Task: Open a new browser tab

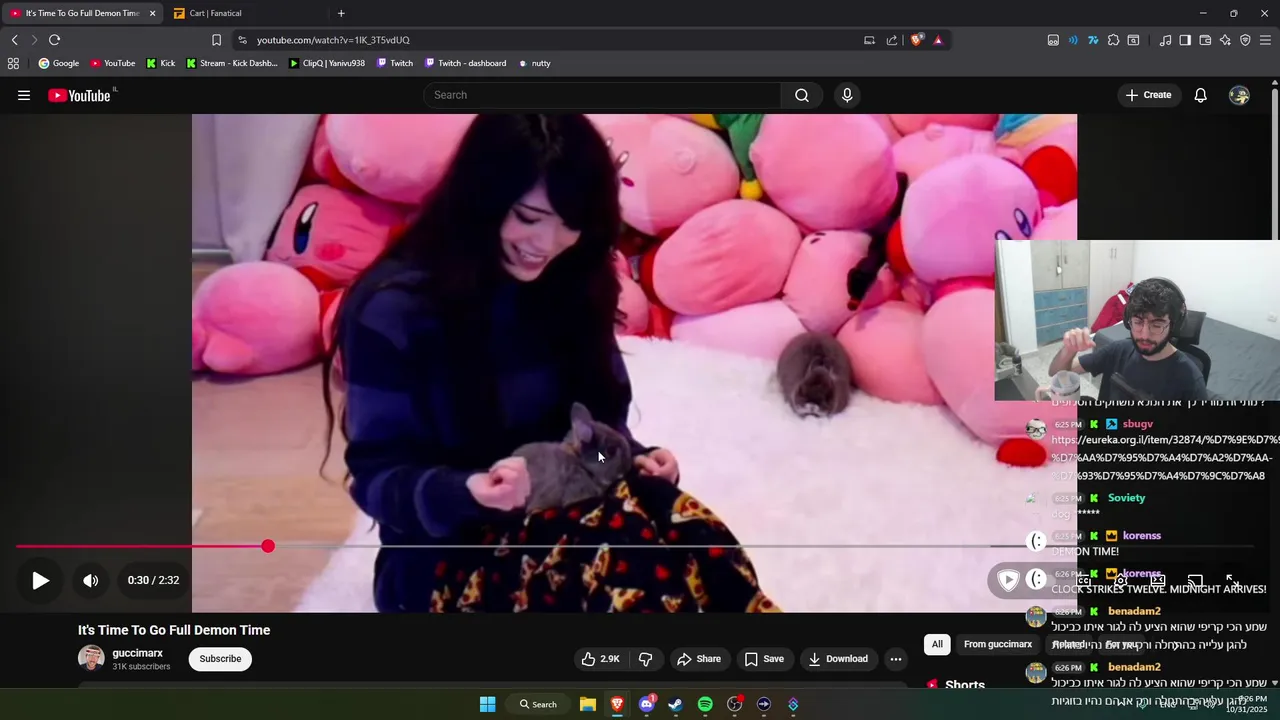Action: 341,13
